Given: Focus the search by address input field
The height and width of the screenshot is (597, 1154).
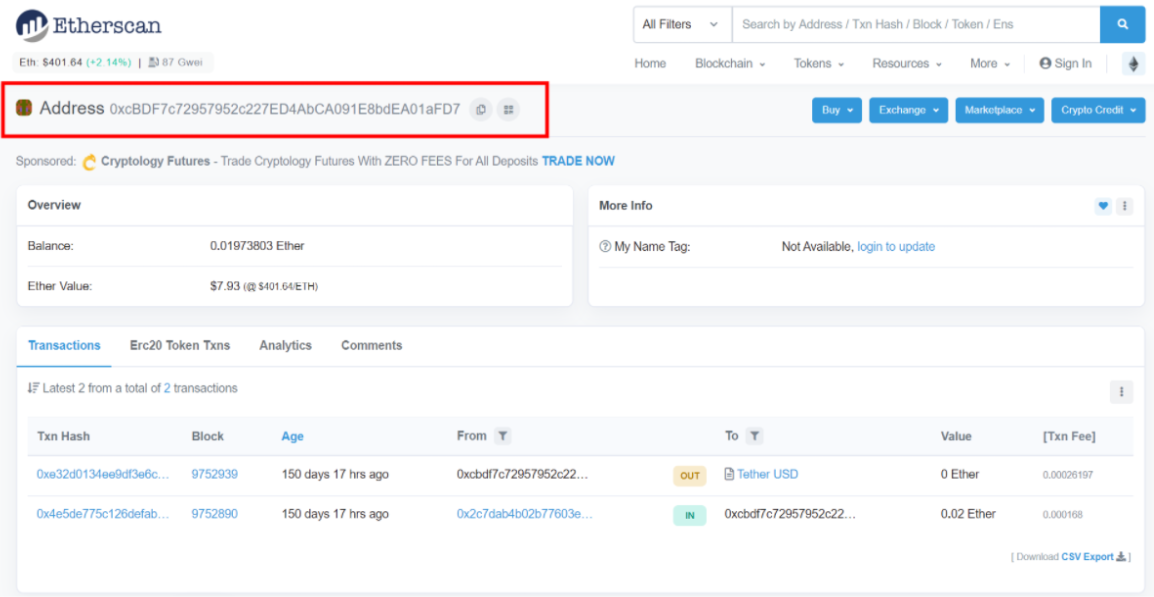Looking at the screenshot, I should 916,24.
